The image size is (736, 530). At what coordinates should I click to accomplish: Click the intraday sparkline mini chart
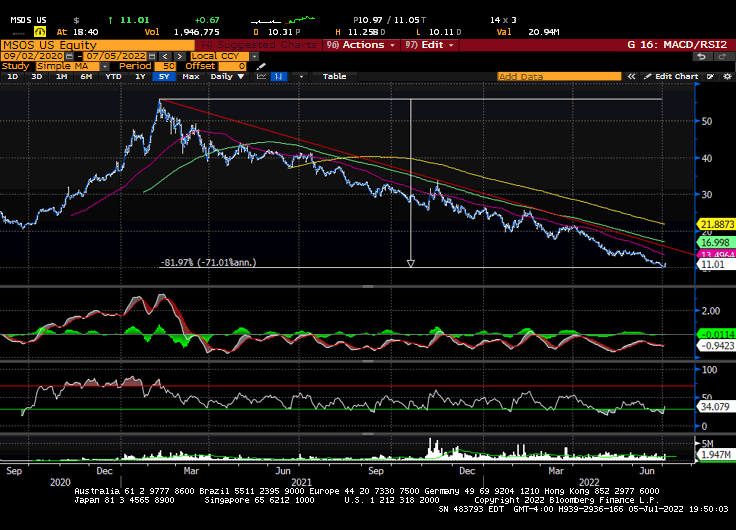283,20
